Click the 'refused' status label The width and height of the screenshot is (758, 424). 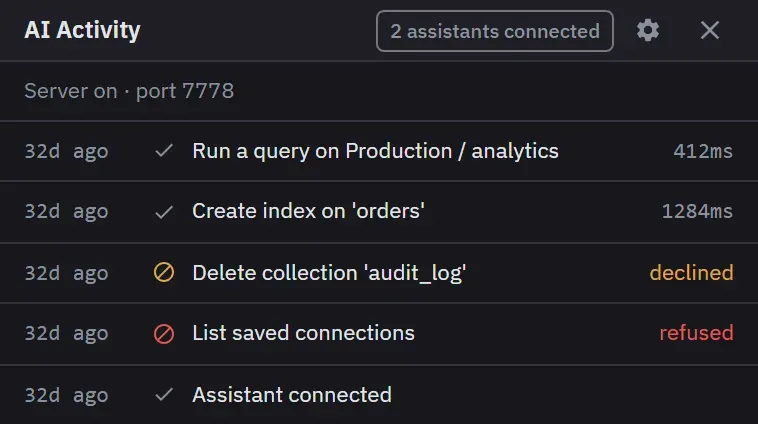697,333
